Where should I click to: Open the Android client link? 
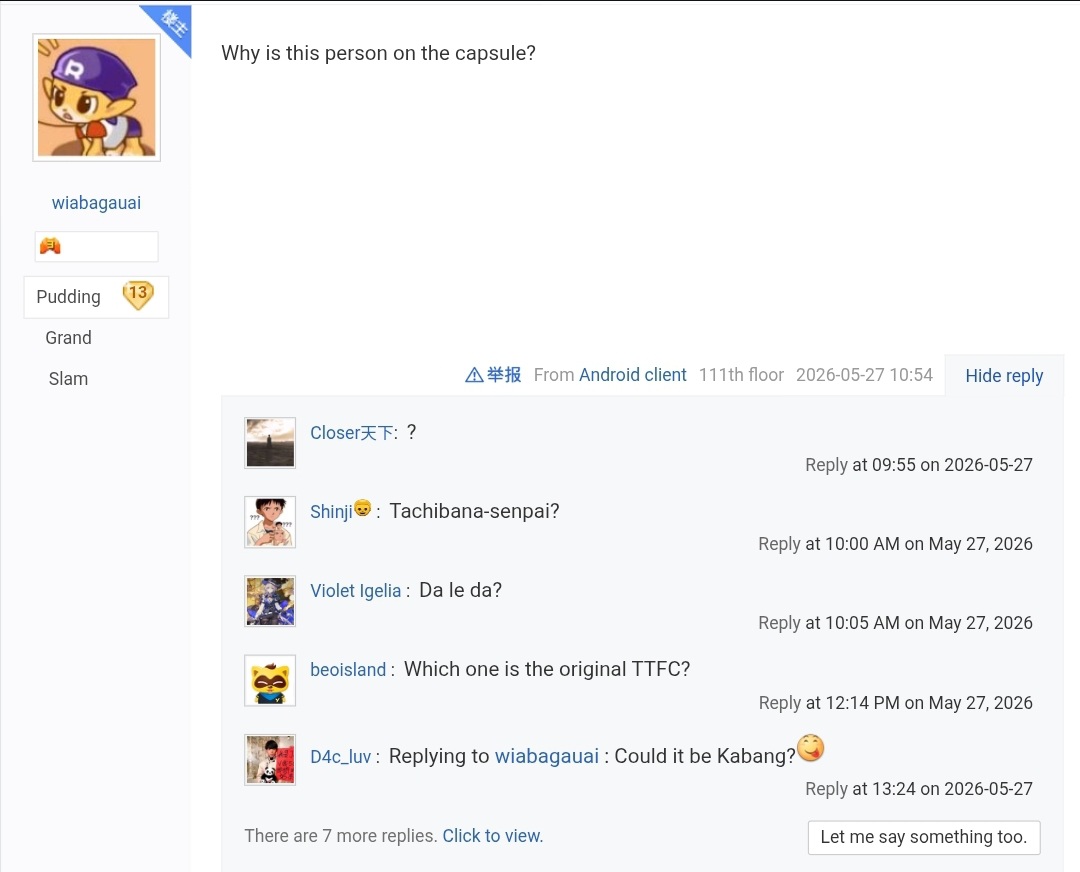(632, 375)
